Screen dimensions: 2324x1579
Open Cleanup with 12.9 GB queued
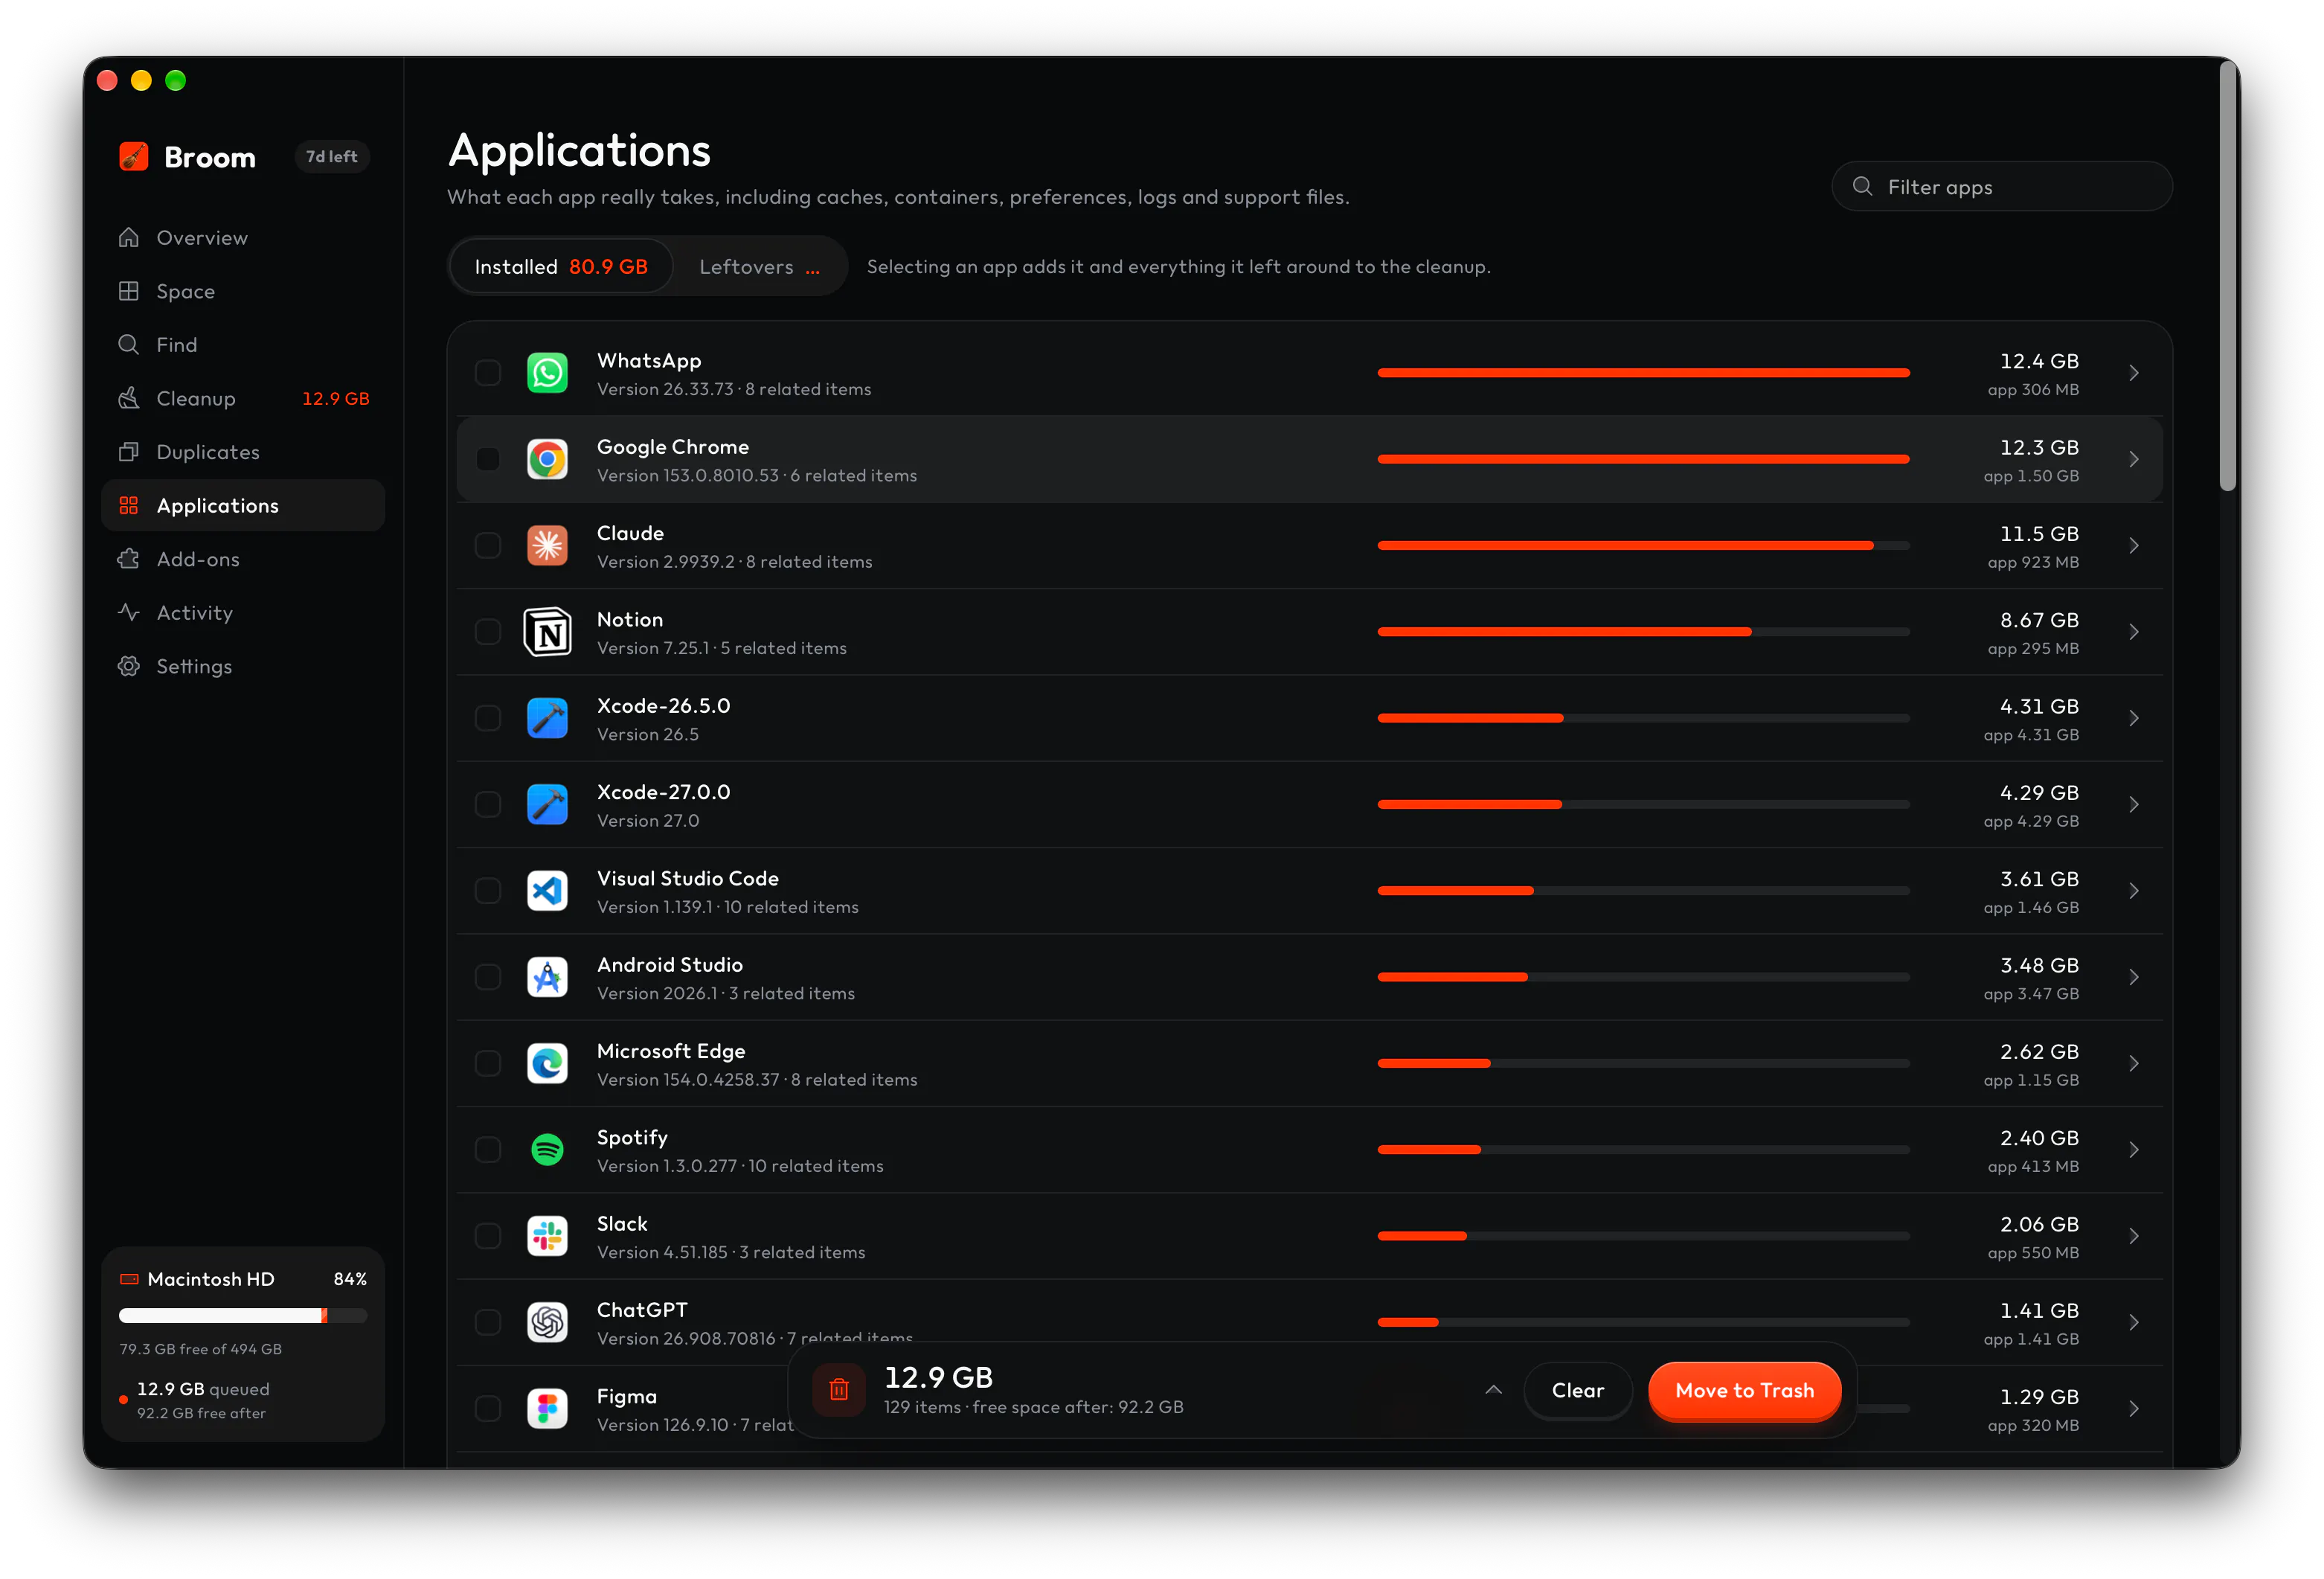click(x=243, y=398)
